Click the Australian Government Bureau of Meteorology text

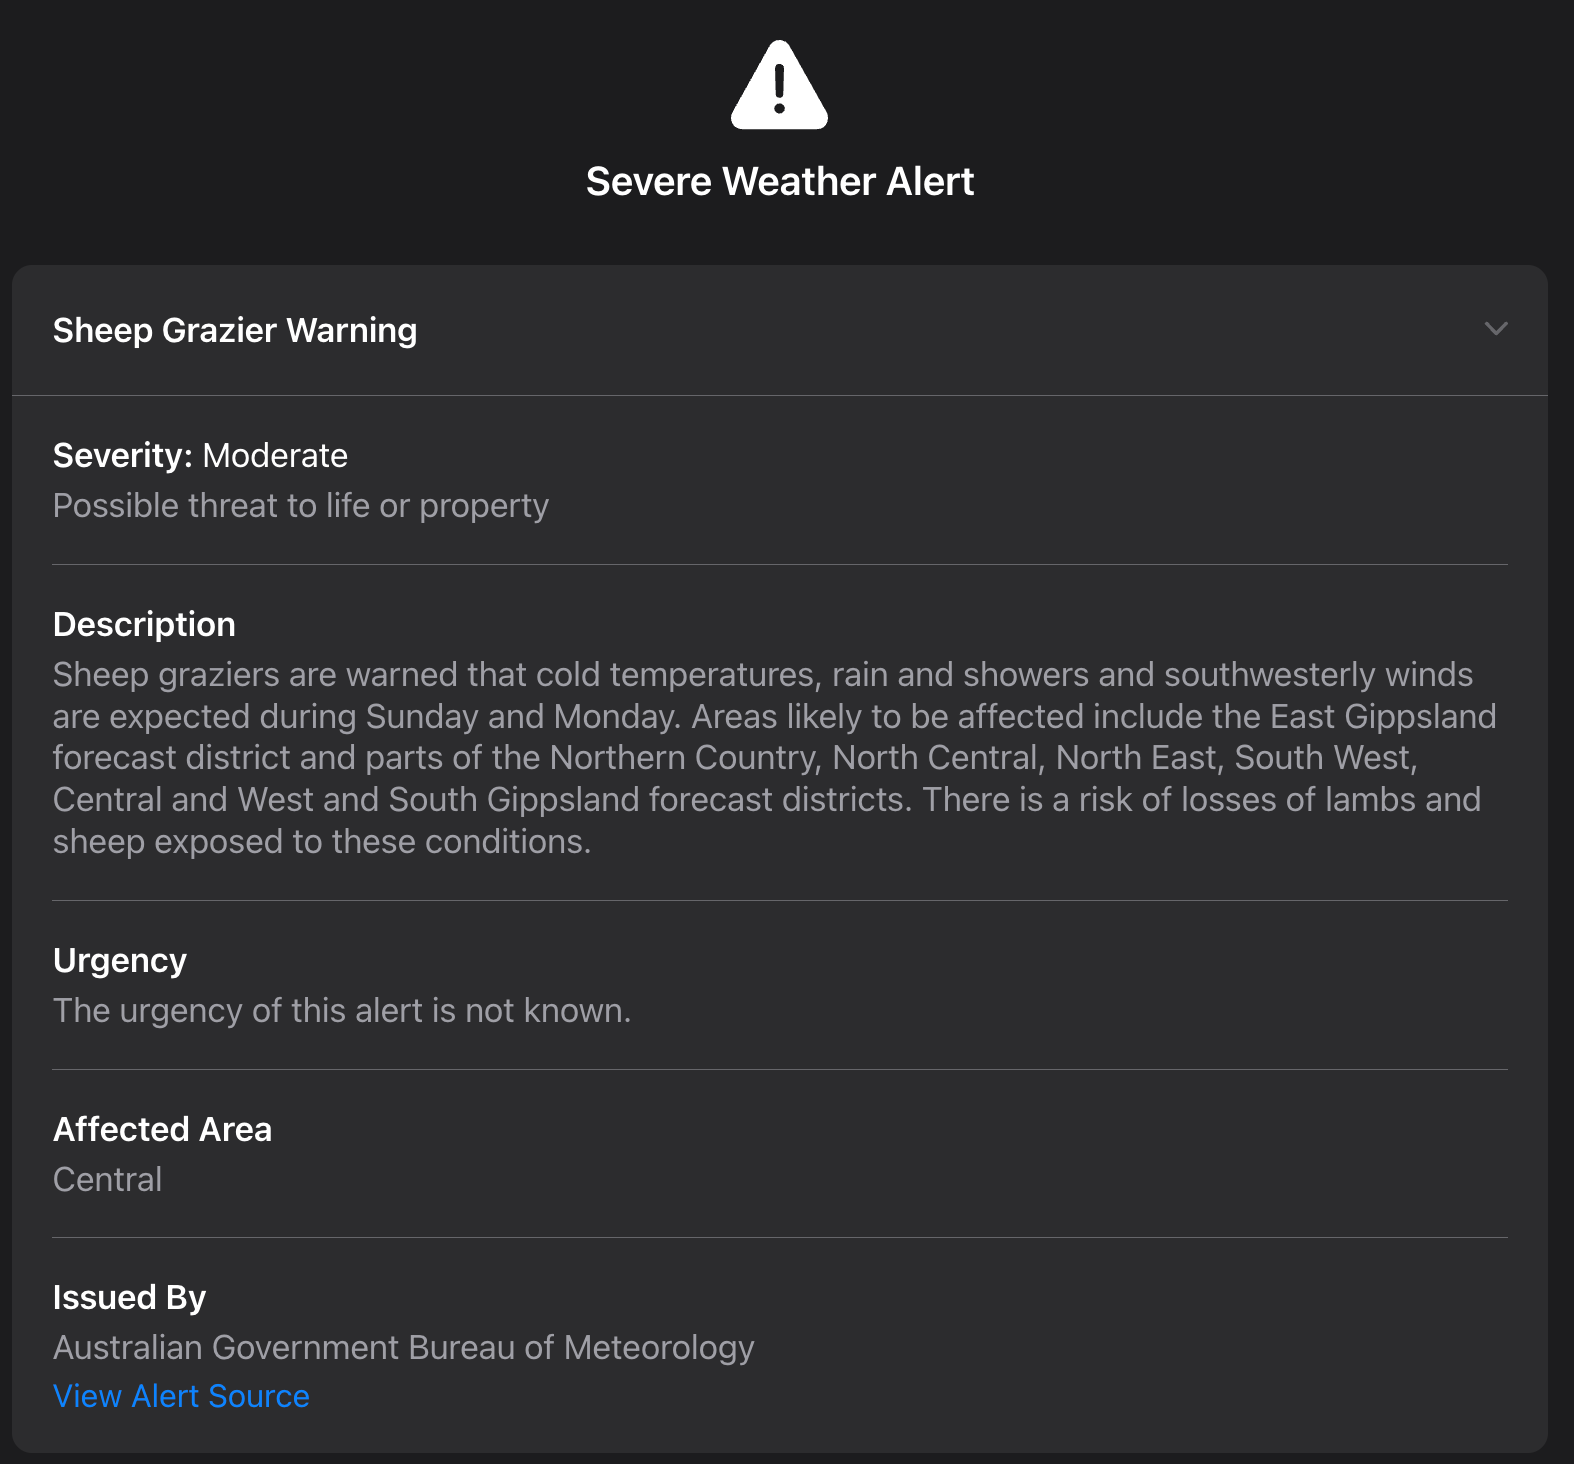(403, 1348)
